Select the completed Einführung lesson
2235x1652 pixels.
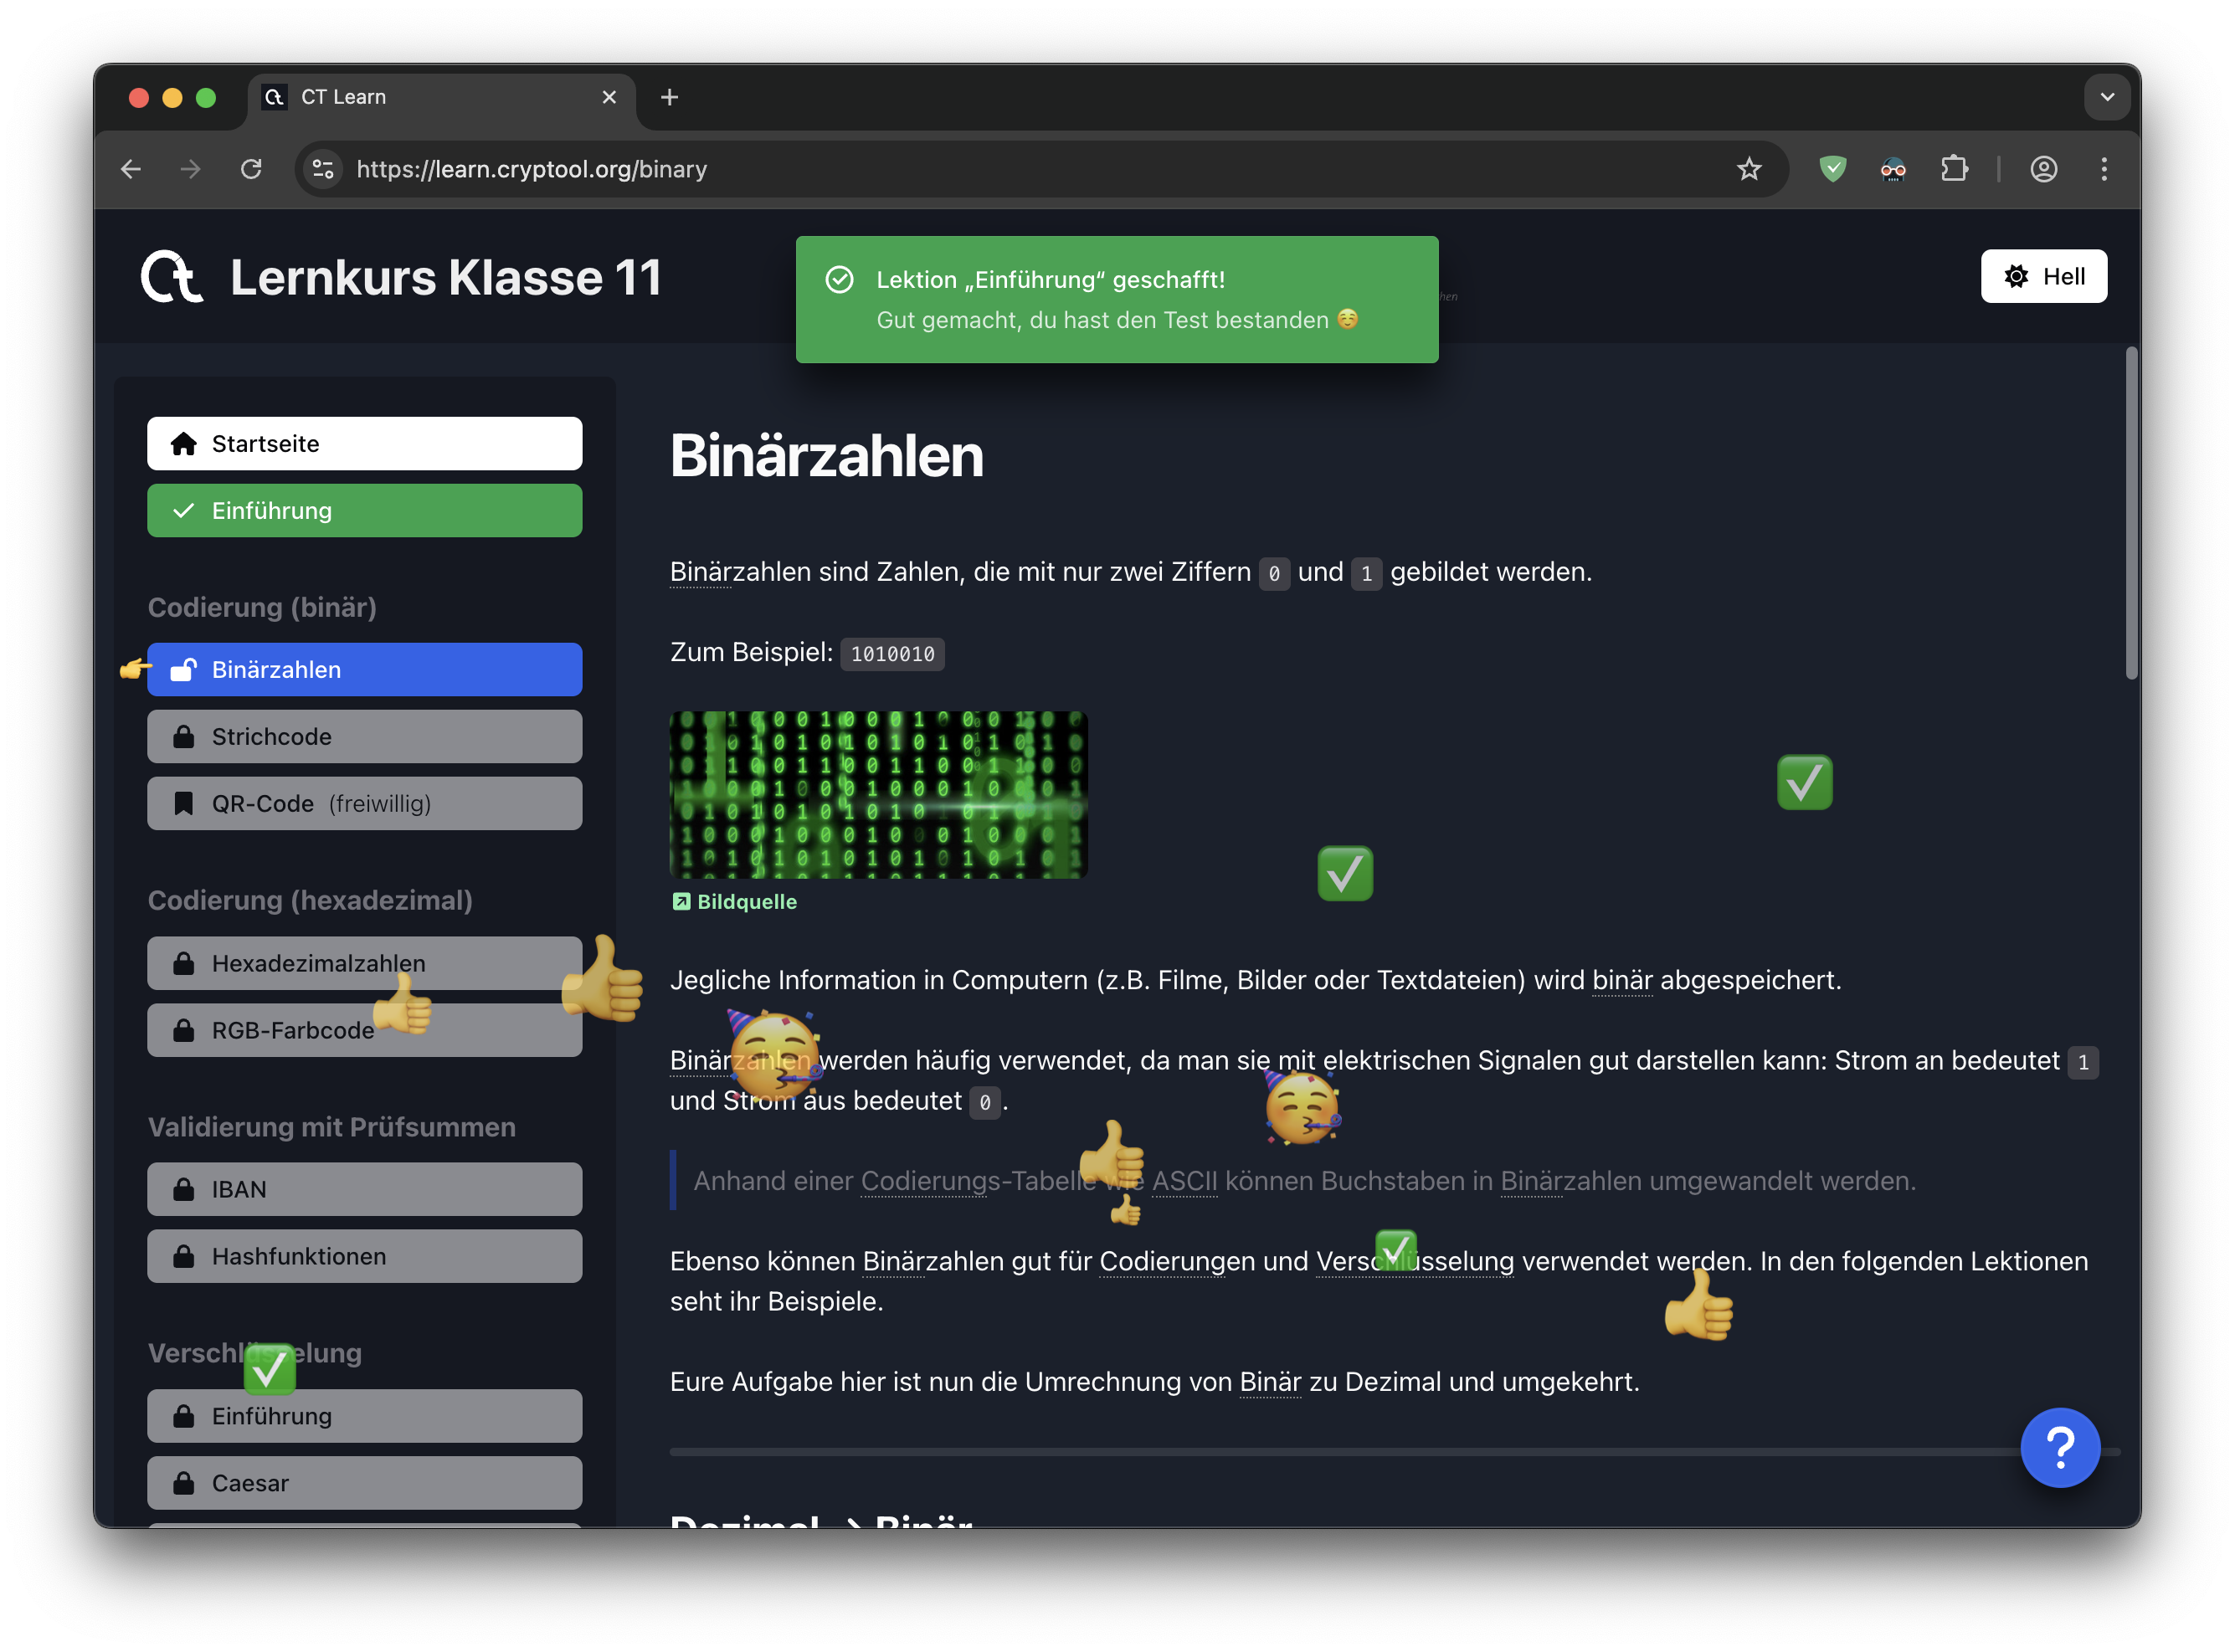click(364, 511)
